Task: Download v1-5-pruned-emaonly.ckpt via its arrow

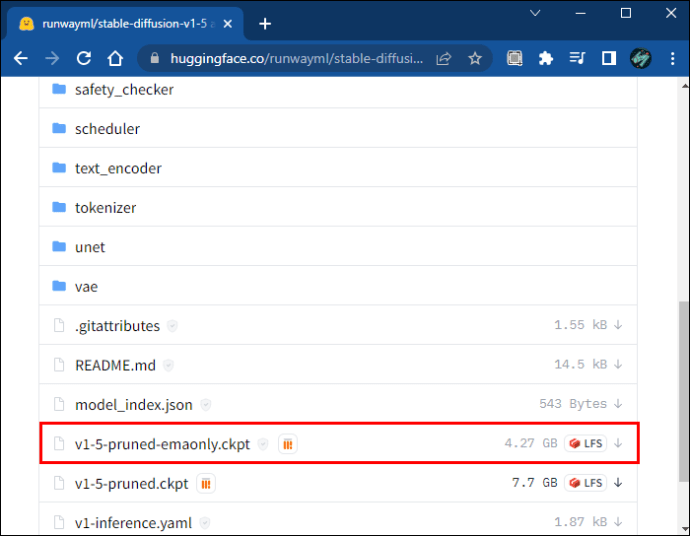Action: pyautogui.click(x=618, y=443)
